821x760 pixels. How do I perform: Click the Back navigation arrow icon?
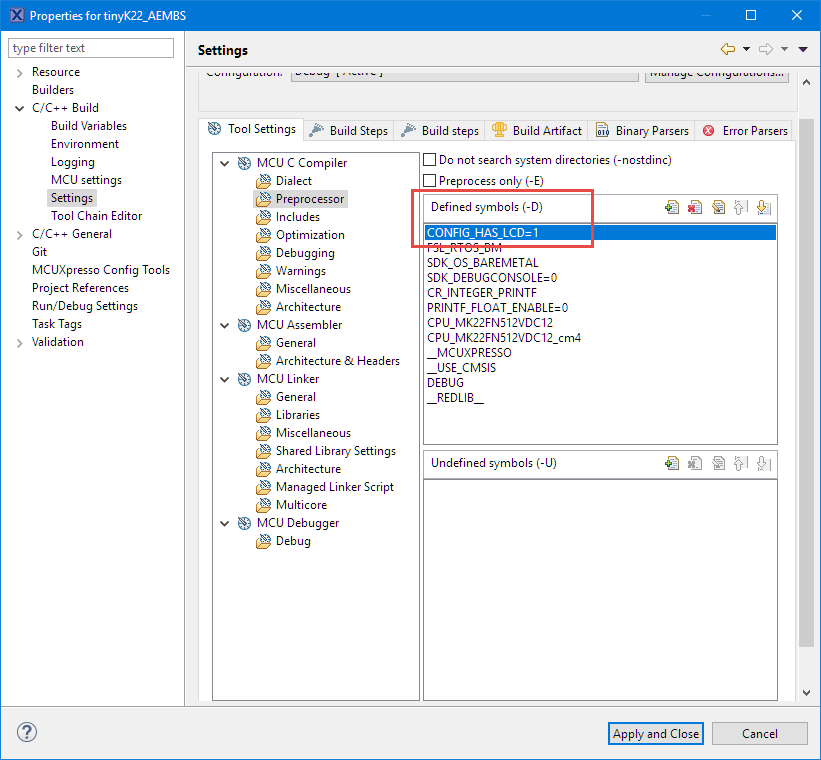(x=727, y=49)
